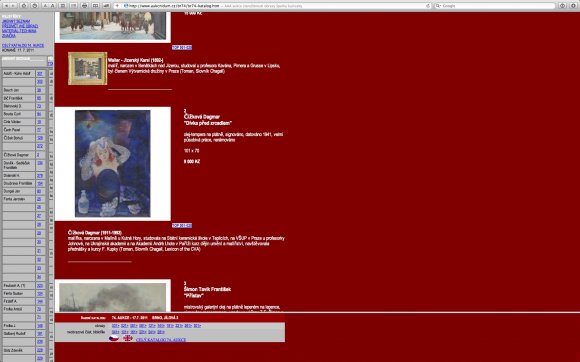Viewport: 580px width, 362px height.
Task: Open the JMENNÝ SEZNAM sidebar link
Action: (16, 21)
